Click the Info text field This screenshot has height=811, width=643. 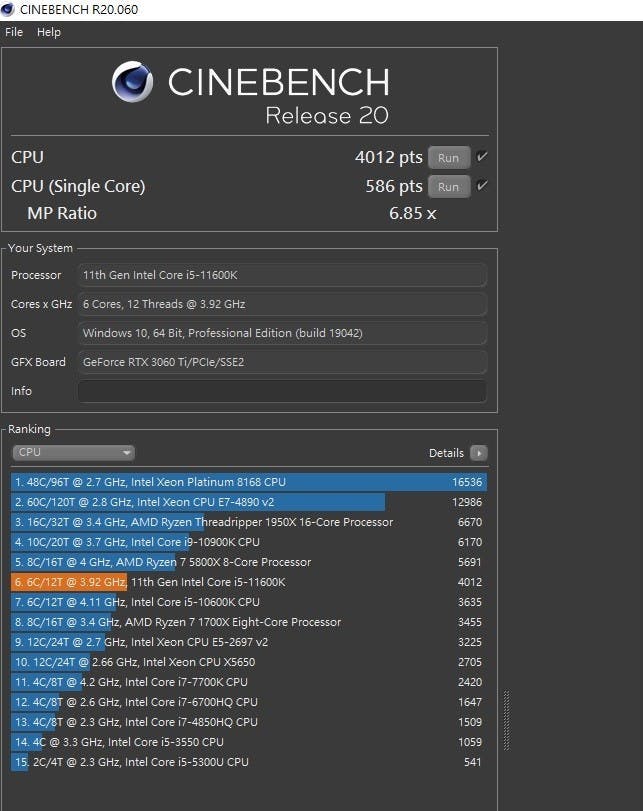click(282, 391)
